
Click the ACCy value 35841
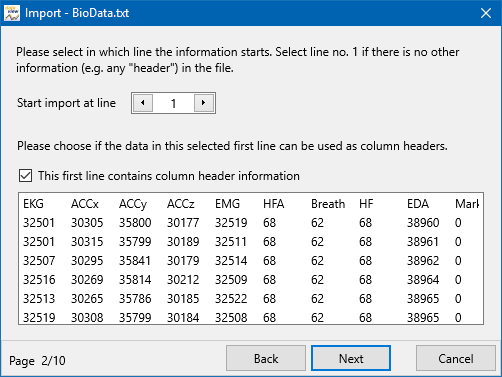tap(135, 260)
